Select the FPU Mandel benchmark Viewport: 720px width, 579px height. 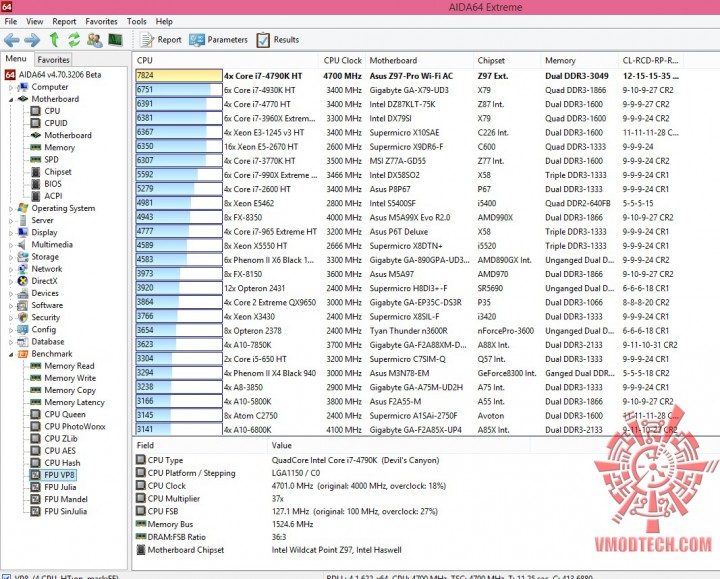(x=59, y=499)
